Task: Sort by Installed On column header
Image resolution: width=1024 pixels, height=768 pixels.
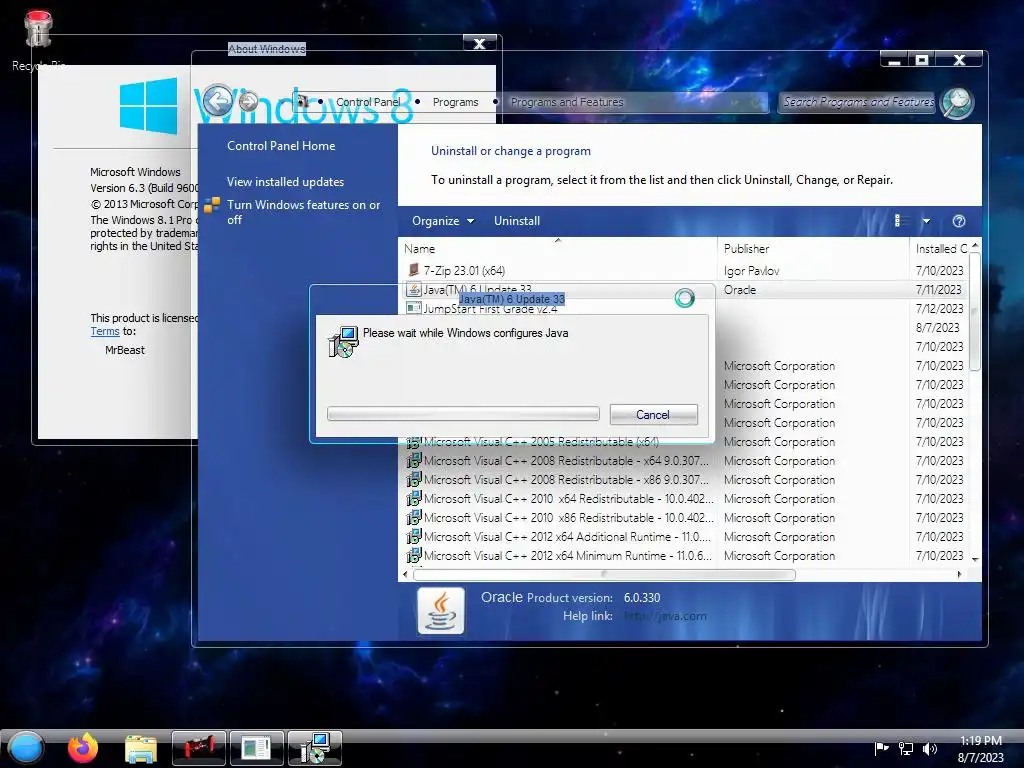Action: point(938,249)
